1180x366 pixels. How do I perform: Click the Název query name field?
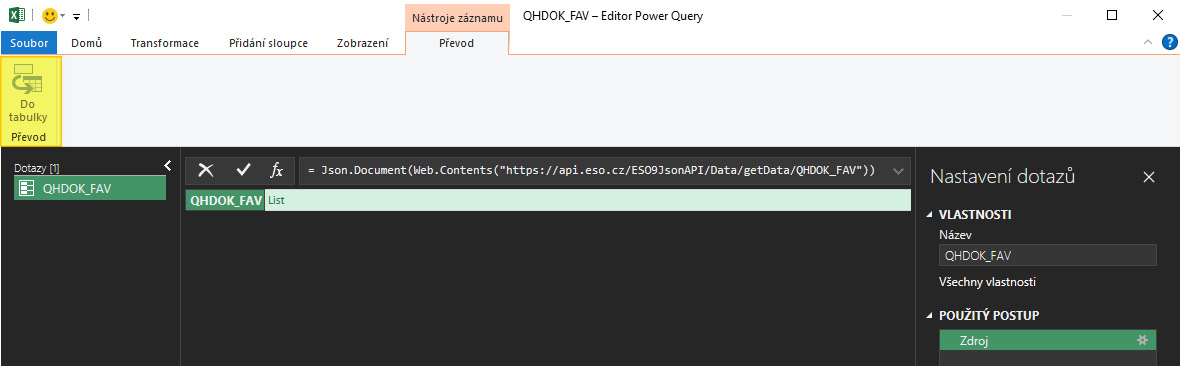pyautogui.click(x=1048, y=255)
